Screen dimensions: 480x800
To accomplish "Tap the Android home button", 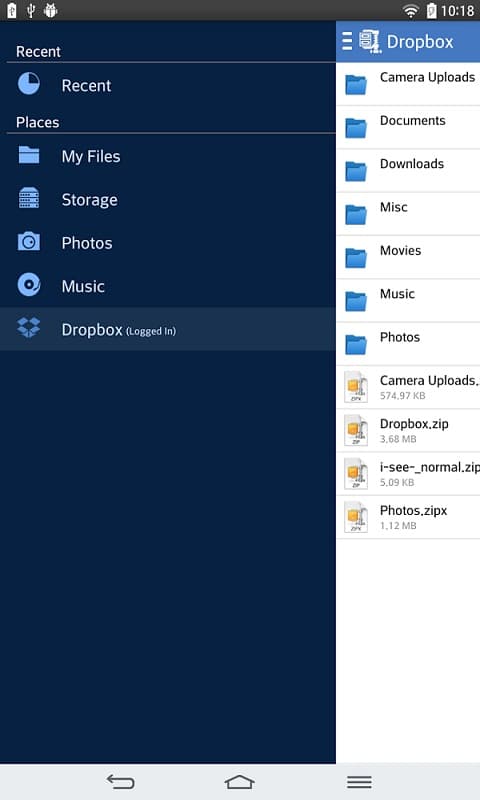I will (x=239, y=782).
